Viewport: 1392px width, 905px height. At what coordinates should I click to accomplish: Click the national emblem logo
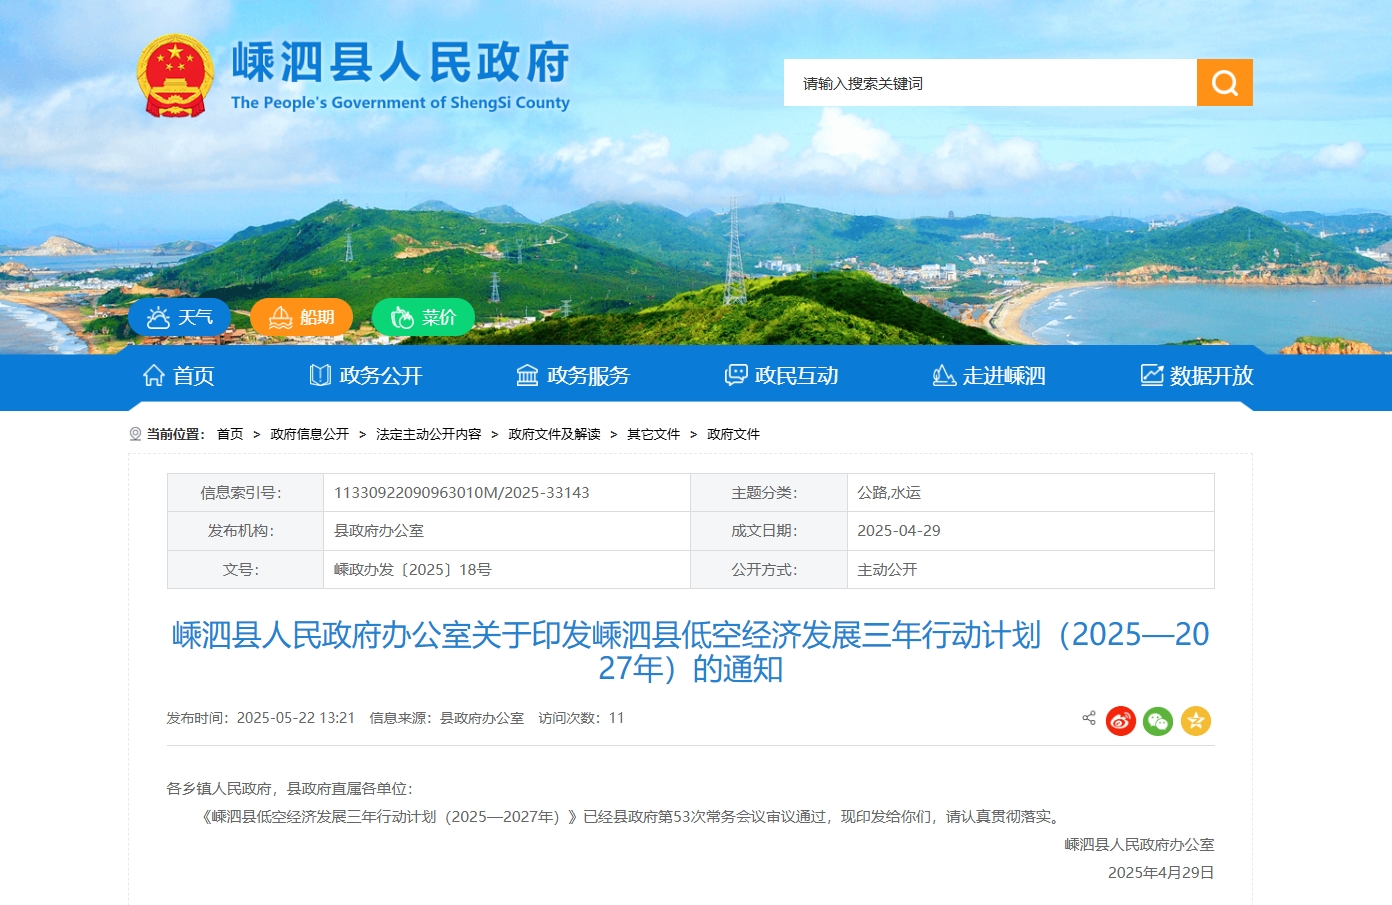click(175, 76)
